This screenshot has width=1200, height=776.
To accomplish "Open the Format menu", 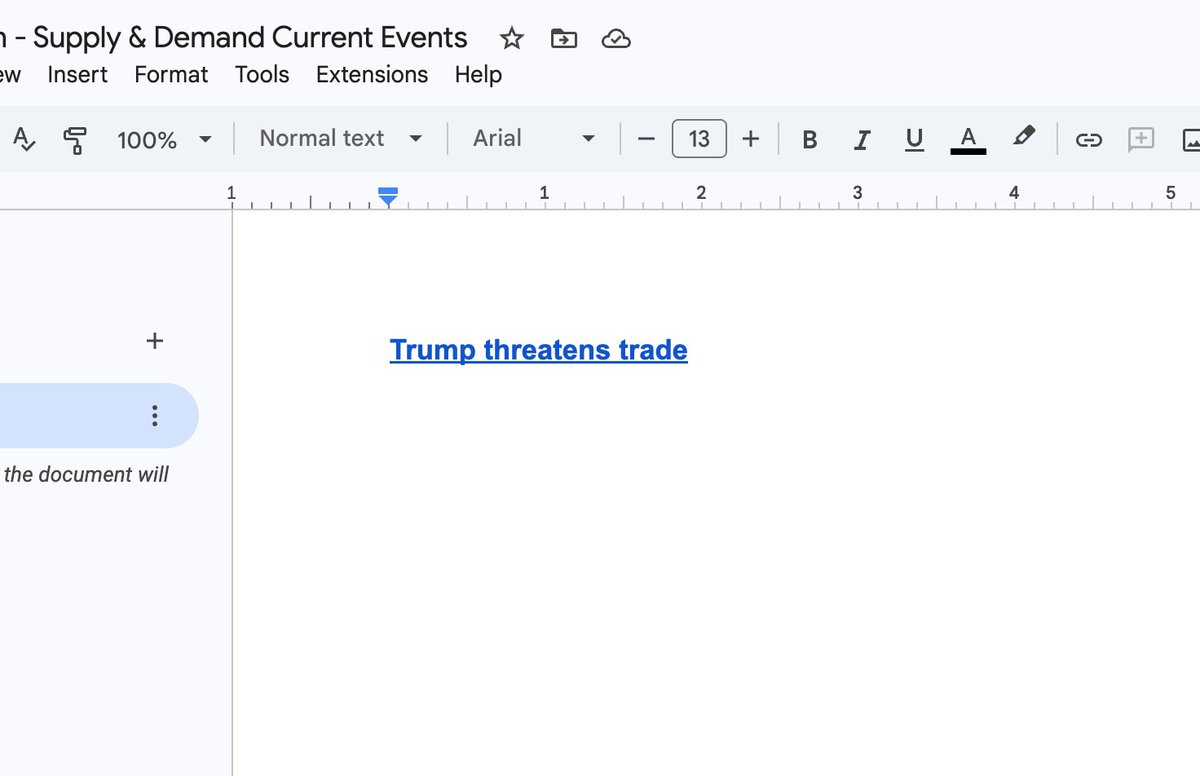I will click(x=171, y=75).
